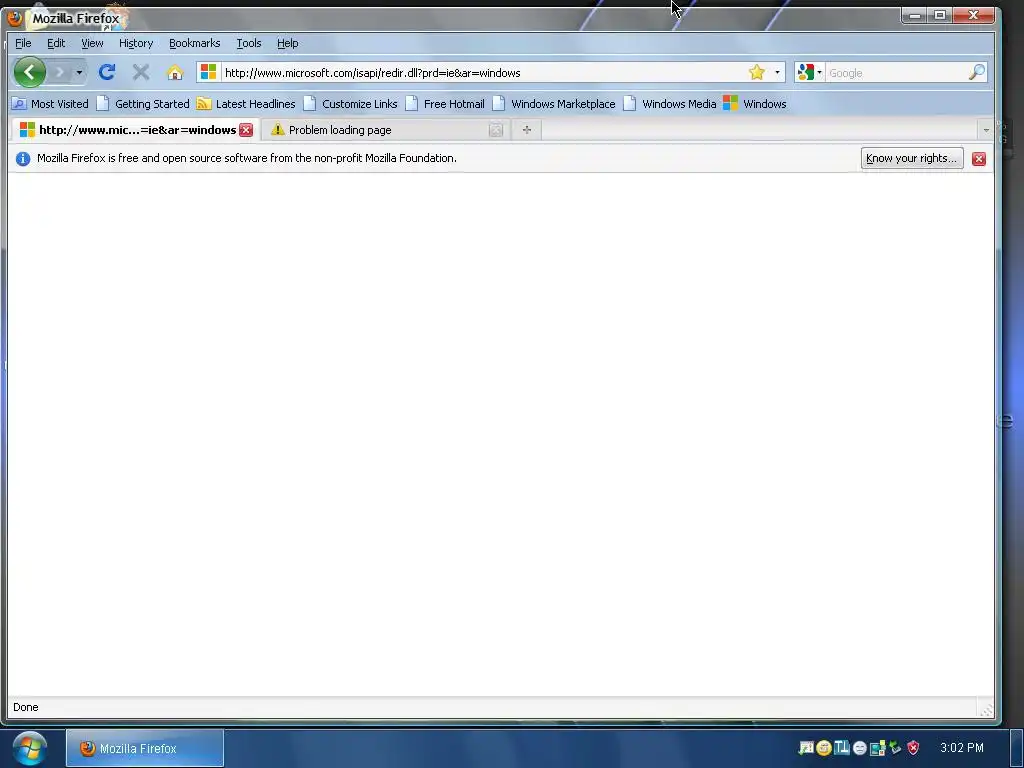The width and height of the screenshot is (1024, 768).
Task: Click the Google search input field
Action: [896, 72]
